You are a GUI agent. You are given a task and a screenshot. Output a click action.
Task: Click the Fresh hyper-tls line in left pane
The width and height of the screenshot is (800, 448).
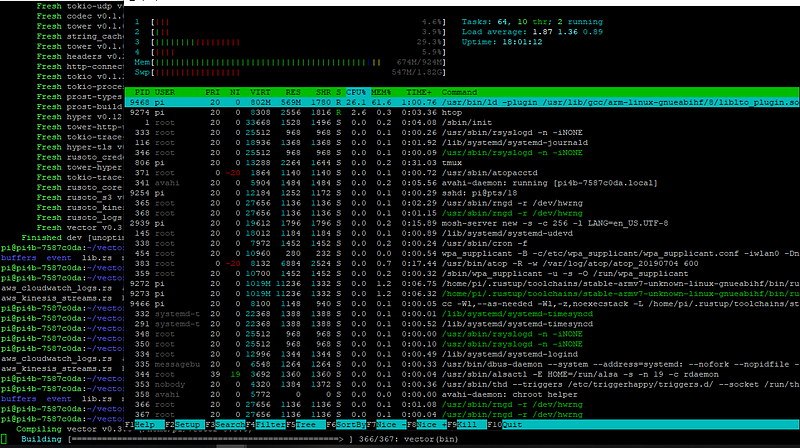coord(80,147)
